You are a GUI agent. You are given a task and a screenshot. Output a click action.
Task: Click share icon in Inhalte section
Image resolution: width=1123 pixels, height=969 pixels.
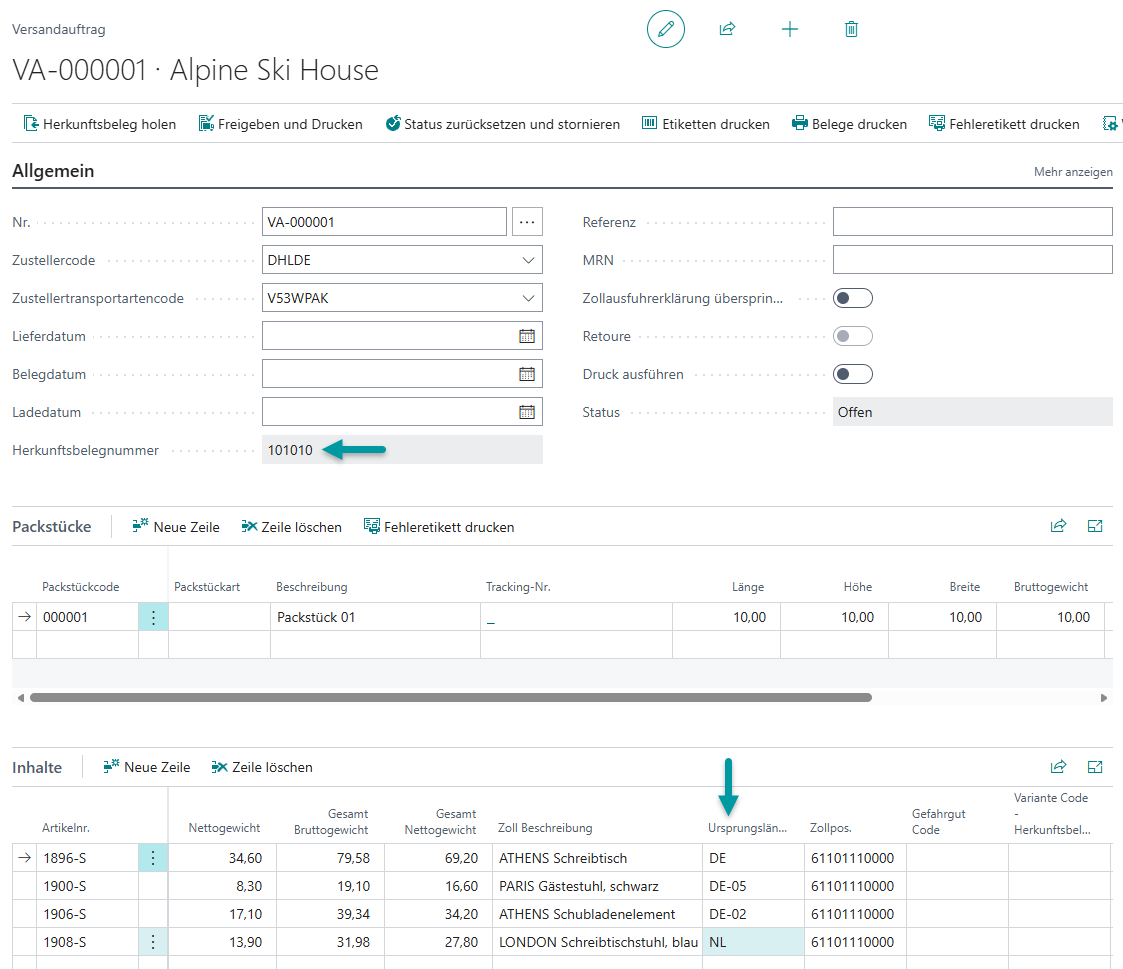[1058, 767]
